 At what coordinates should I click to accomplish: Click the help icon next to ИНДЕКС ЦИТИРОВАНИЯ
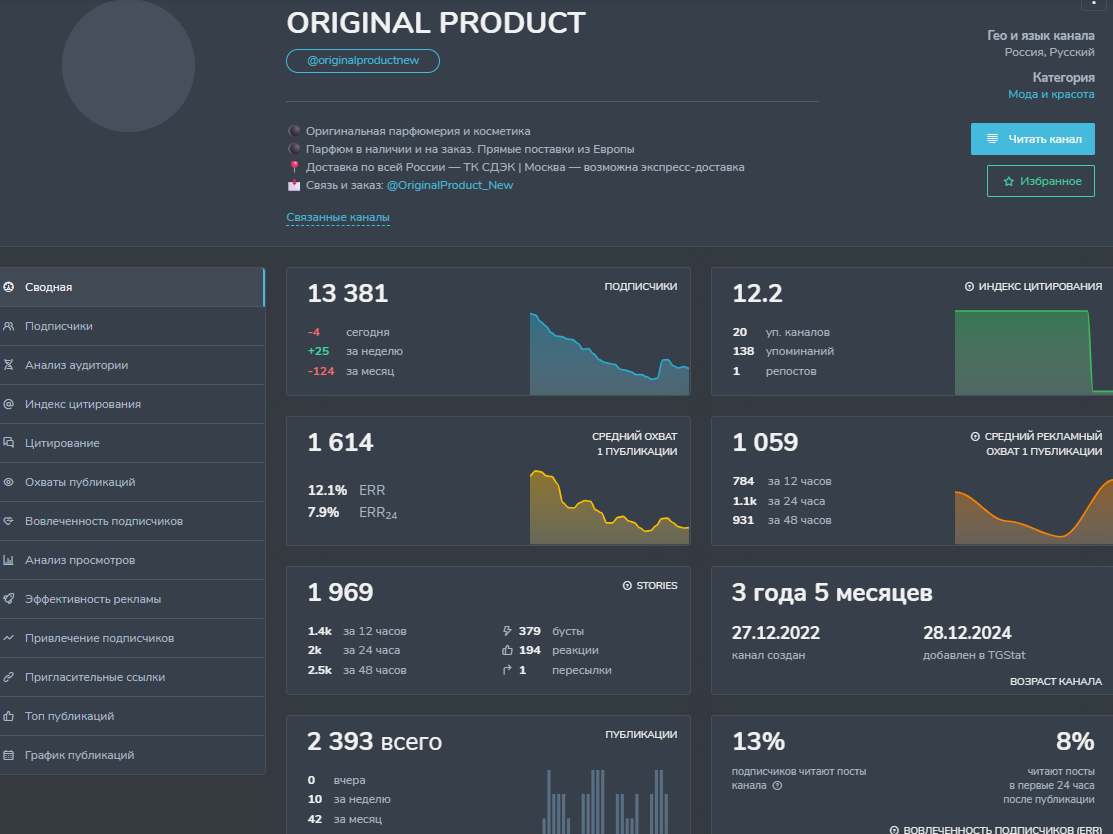click(x=969, y=287)
